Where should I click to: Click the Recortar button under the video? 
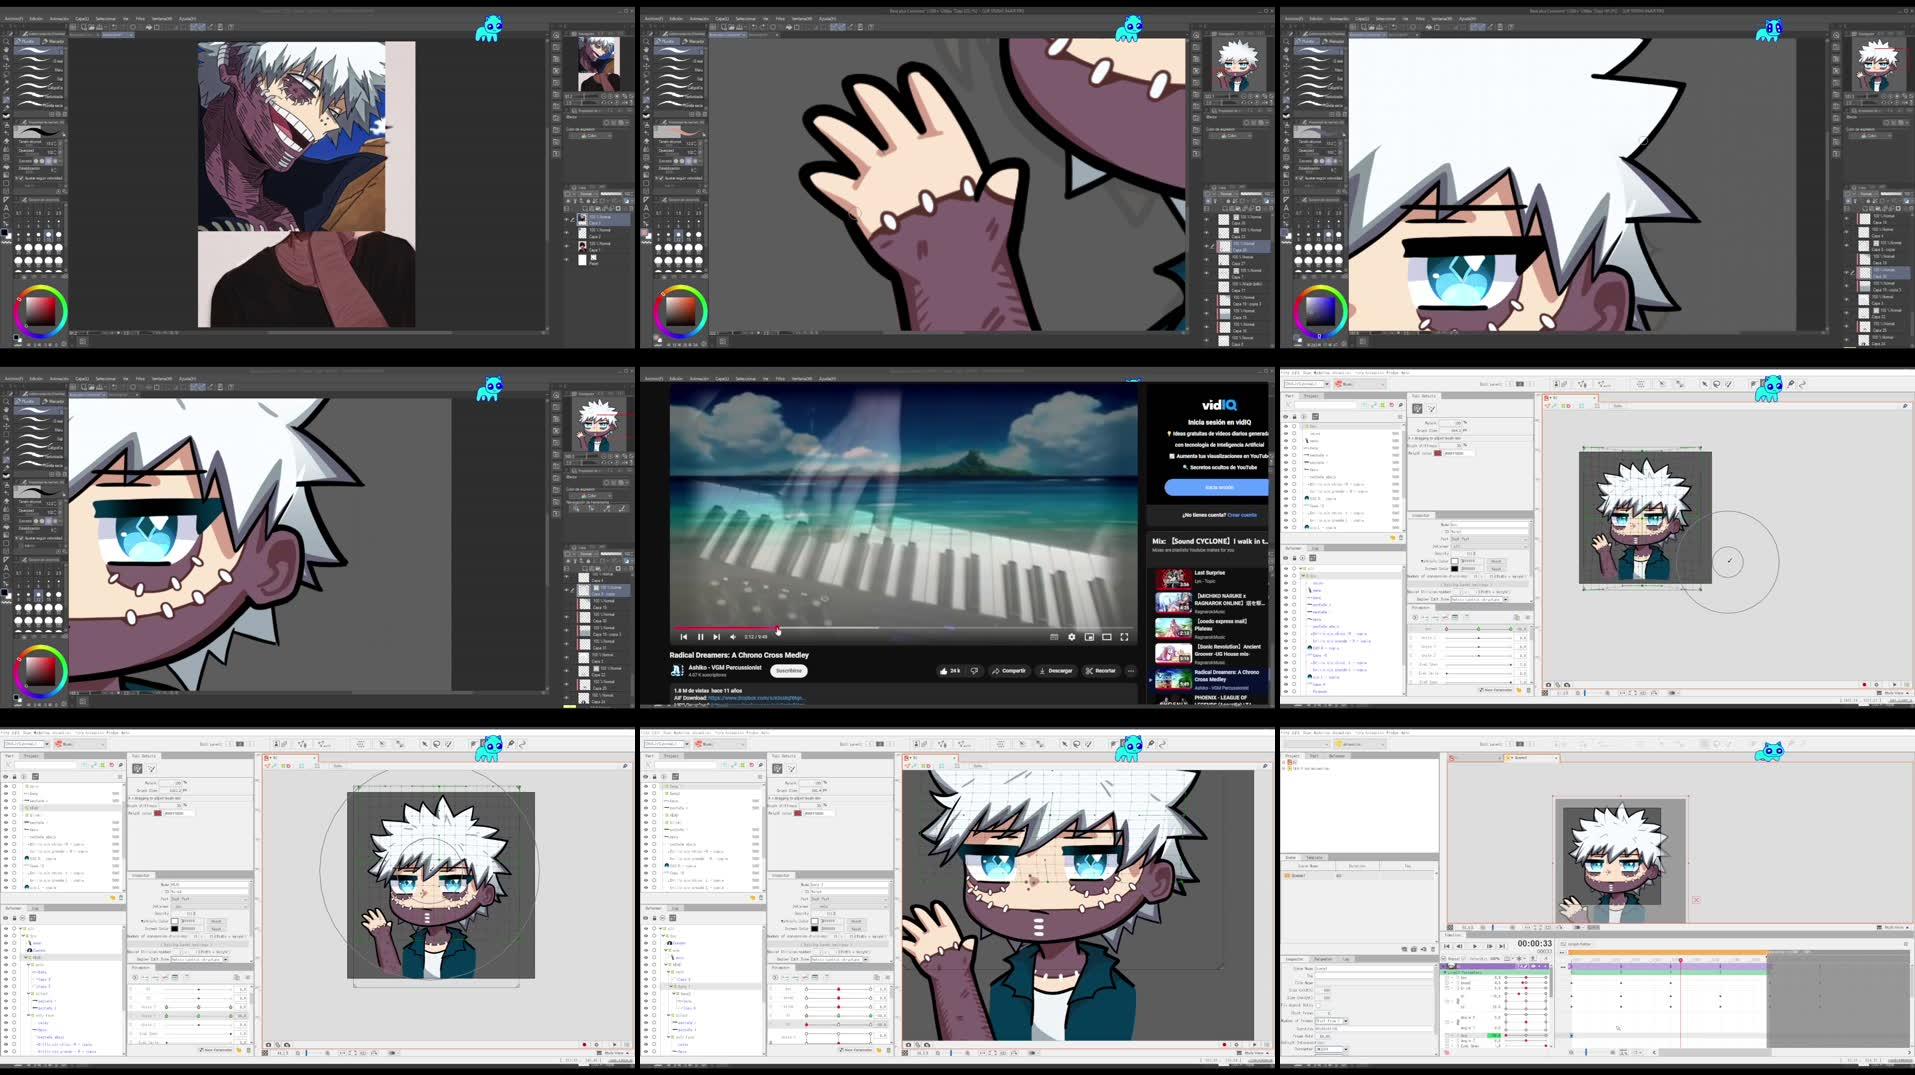[1100, 671]
